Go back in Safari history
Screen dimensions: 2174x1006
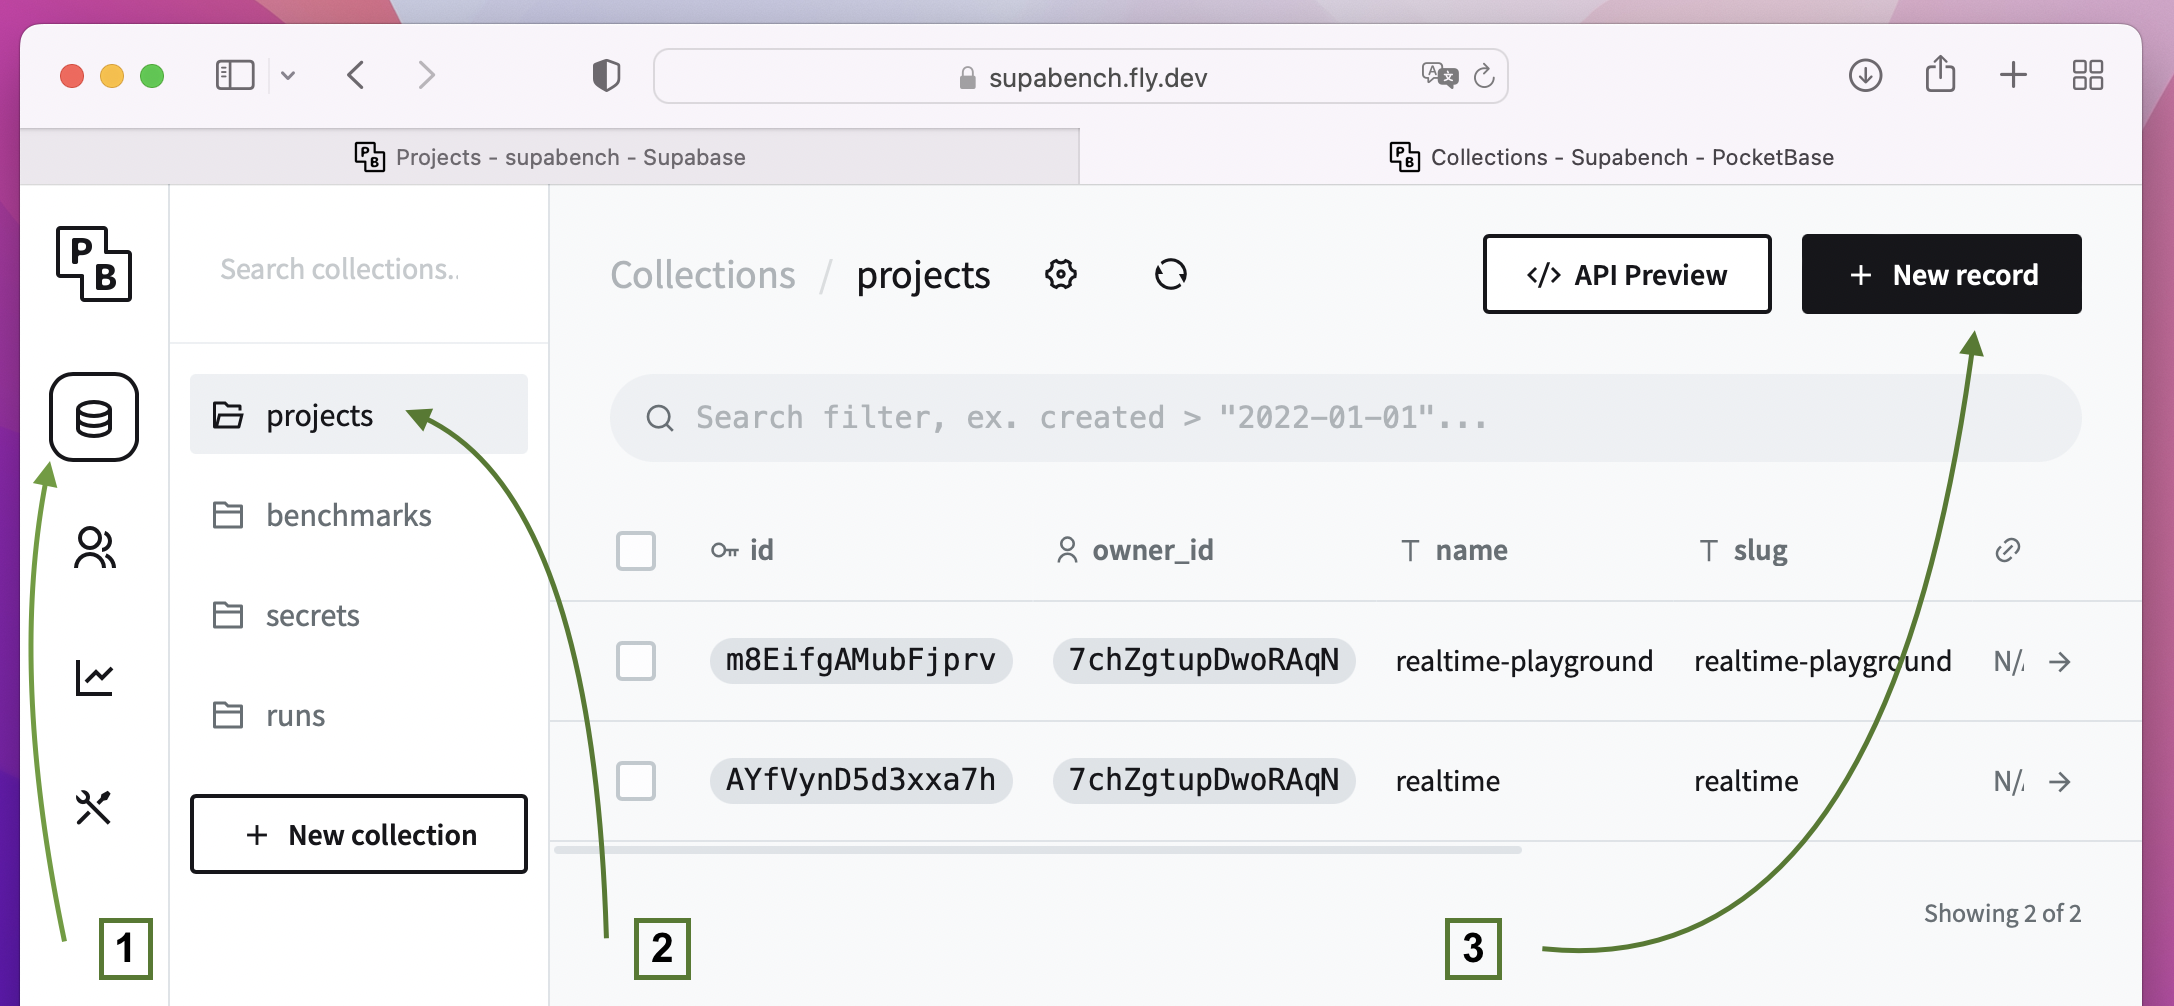(x=356, y=75)
